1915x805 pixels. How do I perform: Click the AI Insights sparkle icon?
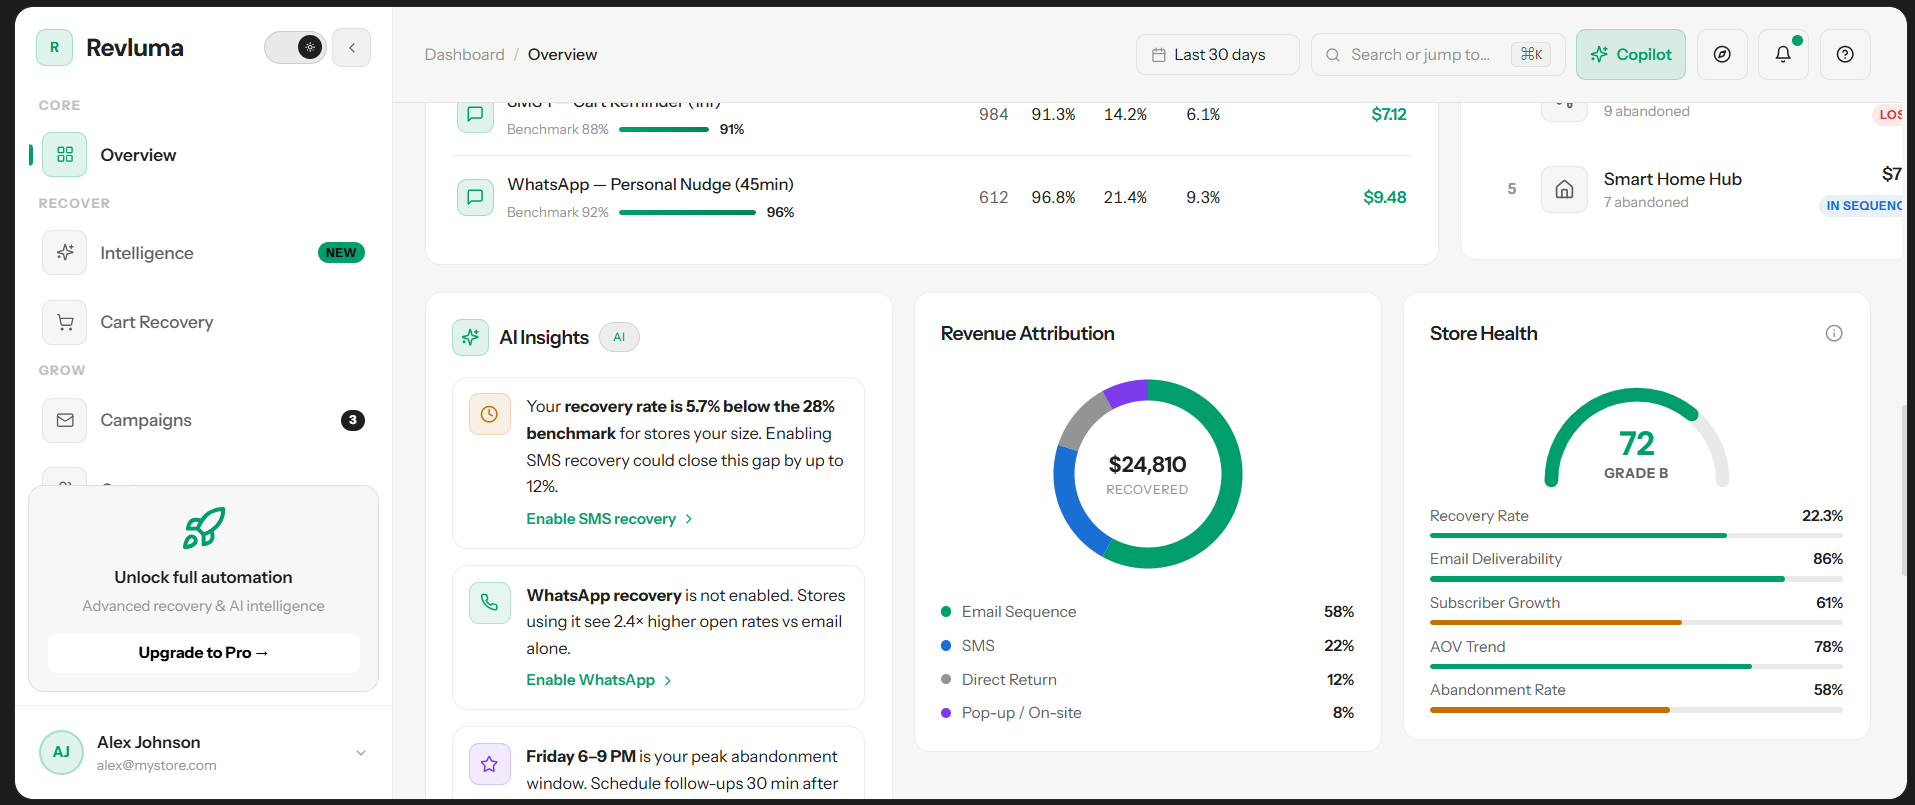(x=471, y=338)
